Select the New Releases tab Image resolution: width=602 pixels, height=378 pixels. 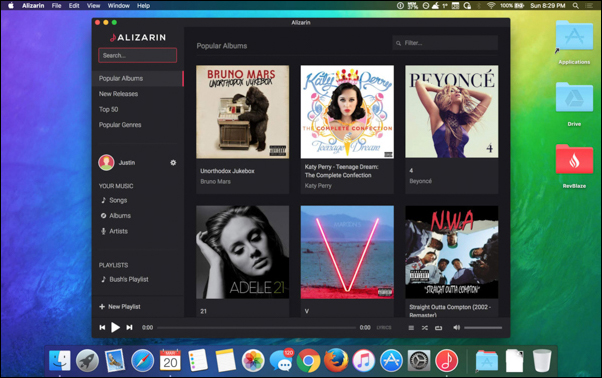coord(118,94)
